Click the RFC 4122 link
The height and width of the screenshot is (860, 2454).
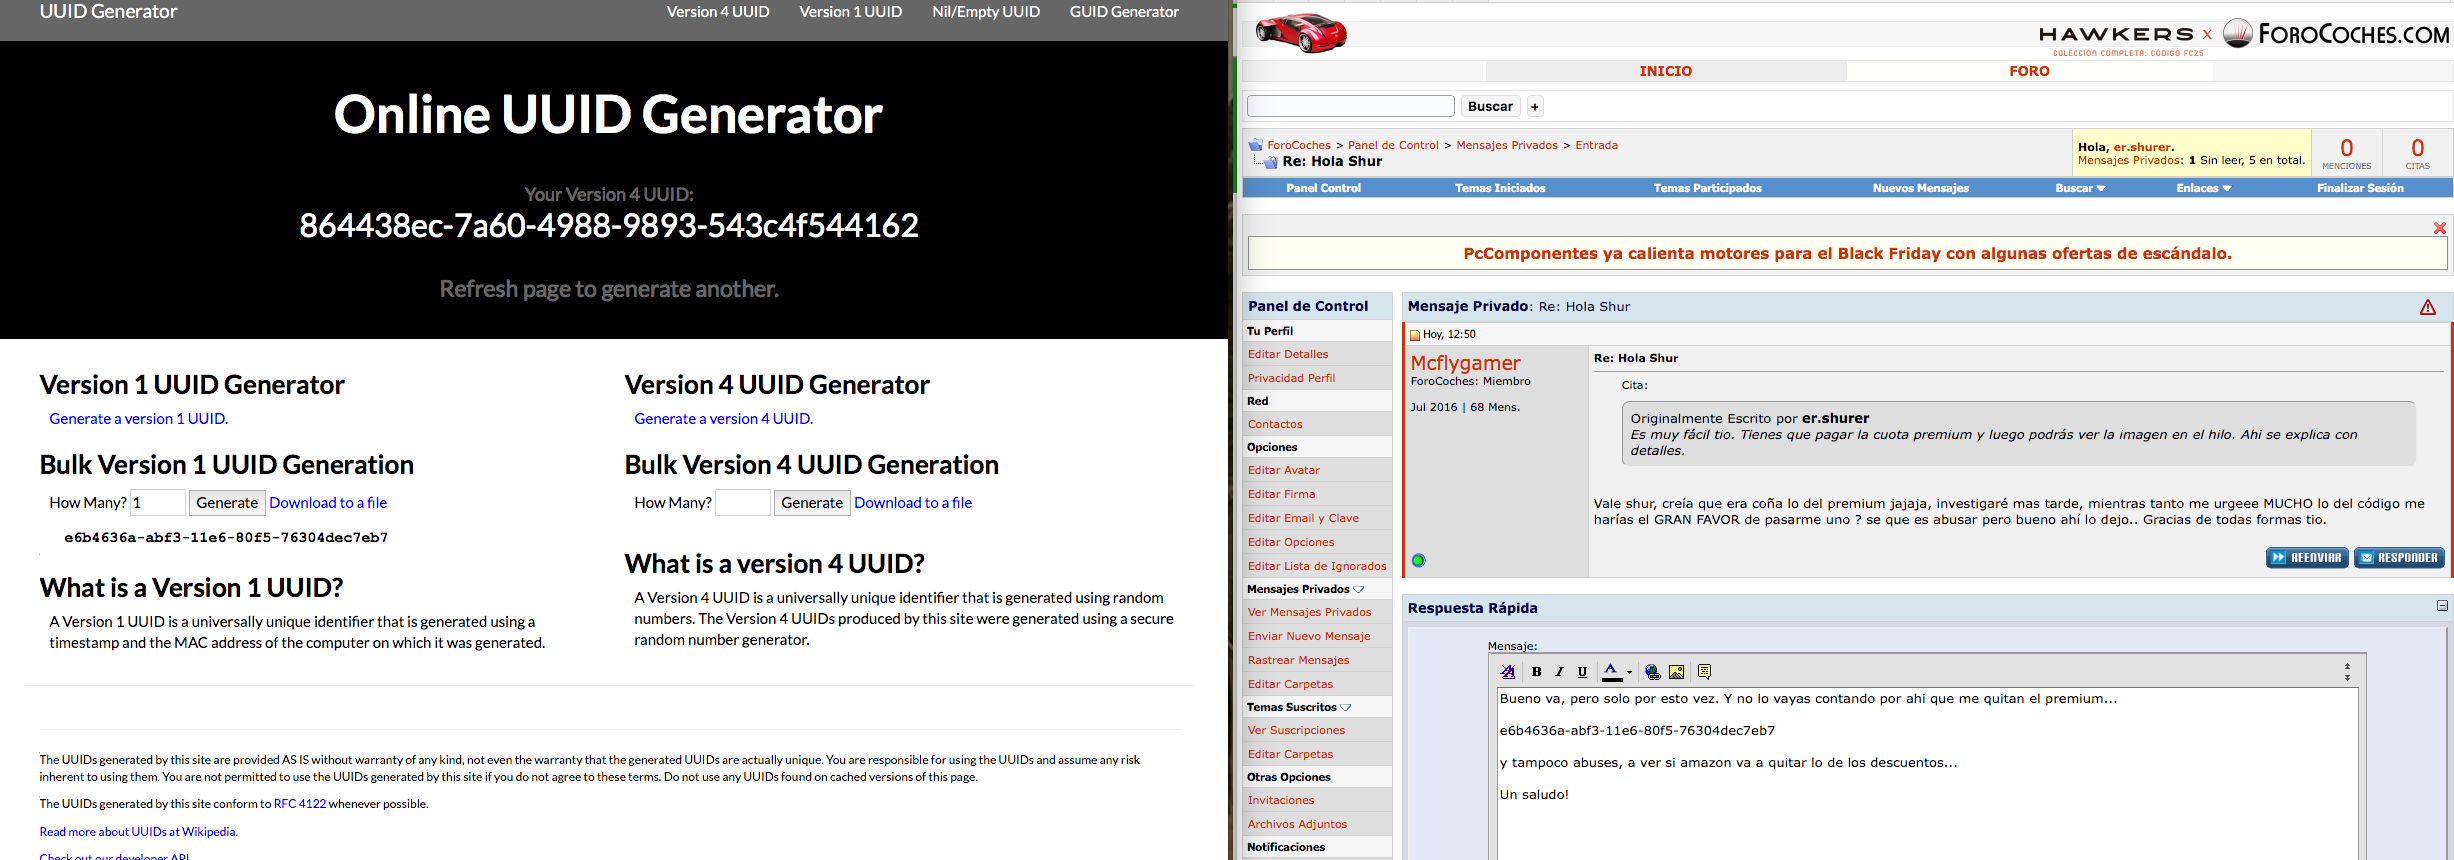pos(300,804)
